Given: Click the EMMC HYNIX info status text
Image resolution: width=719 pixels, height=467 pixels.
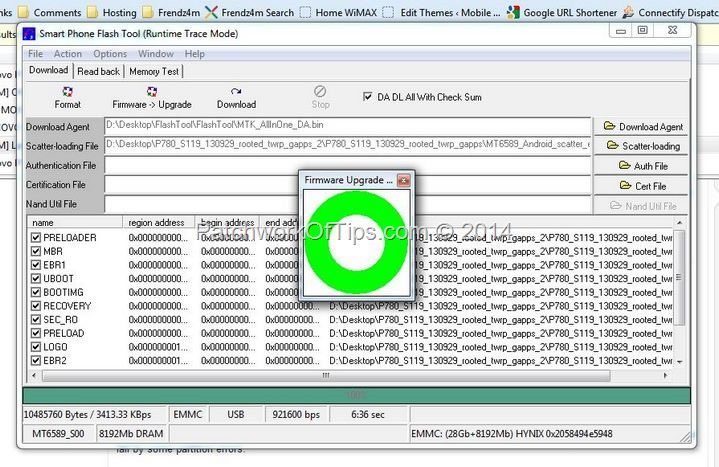Looking at the screenshot, I should 512,434.
